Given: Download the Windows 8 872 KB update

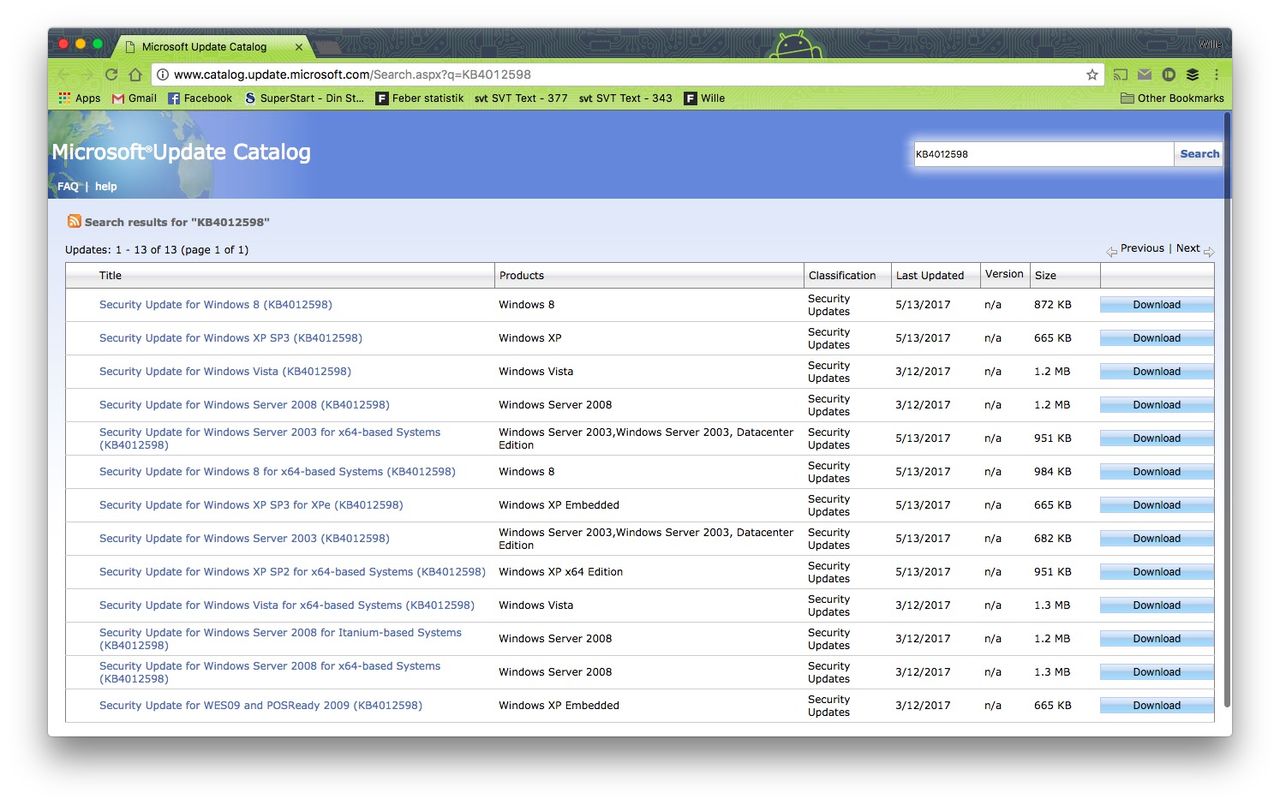Looking at the screenshot, I should [1156, 305].
